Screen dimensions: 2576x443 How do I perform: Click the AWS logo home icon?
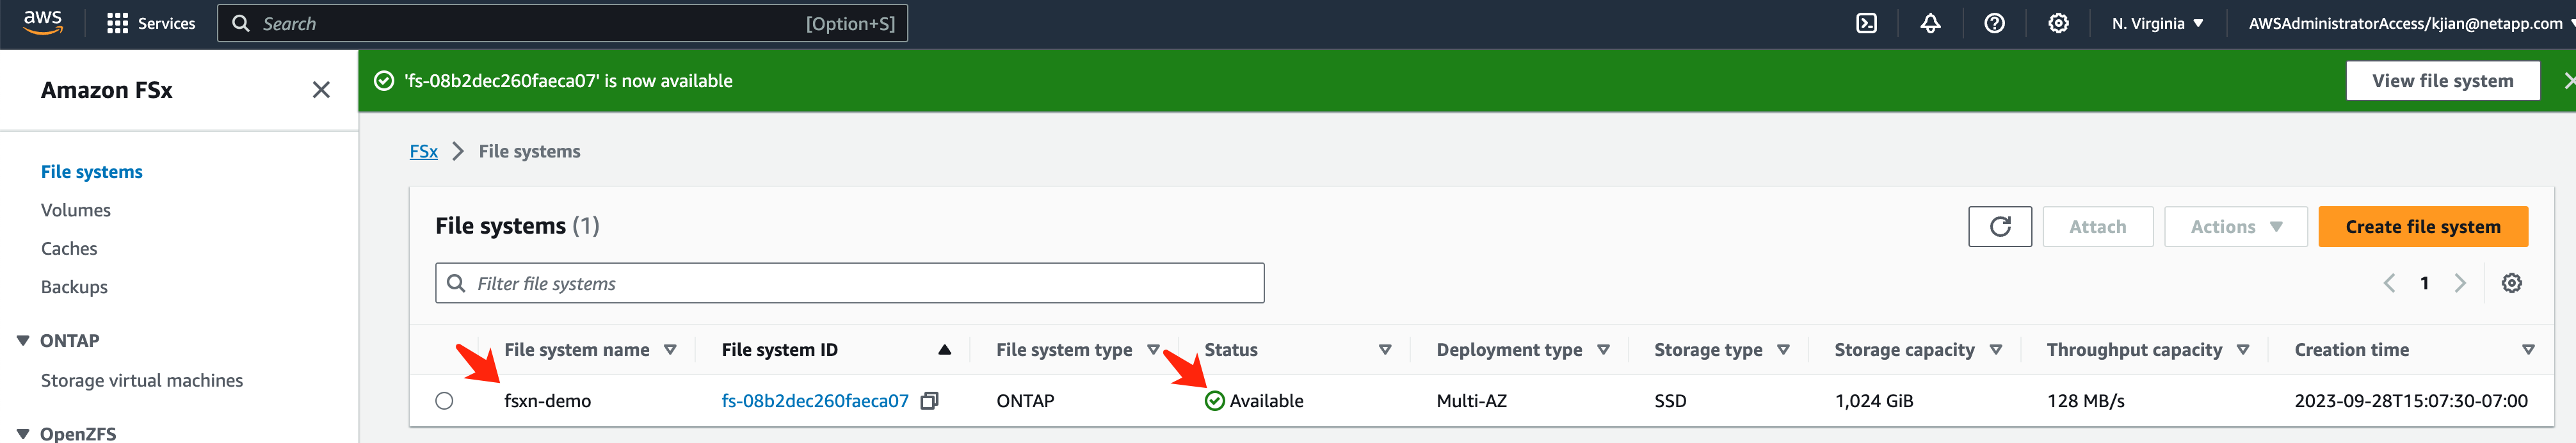43,22
